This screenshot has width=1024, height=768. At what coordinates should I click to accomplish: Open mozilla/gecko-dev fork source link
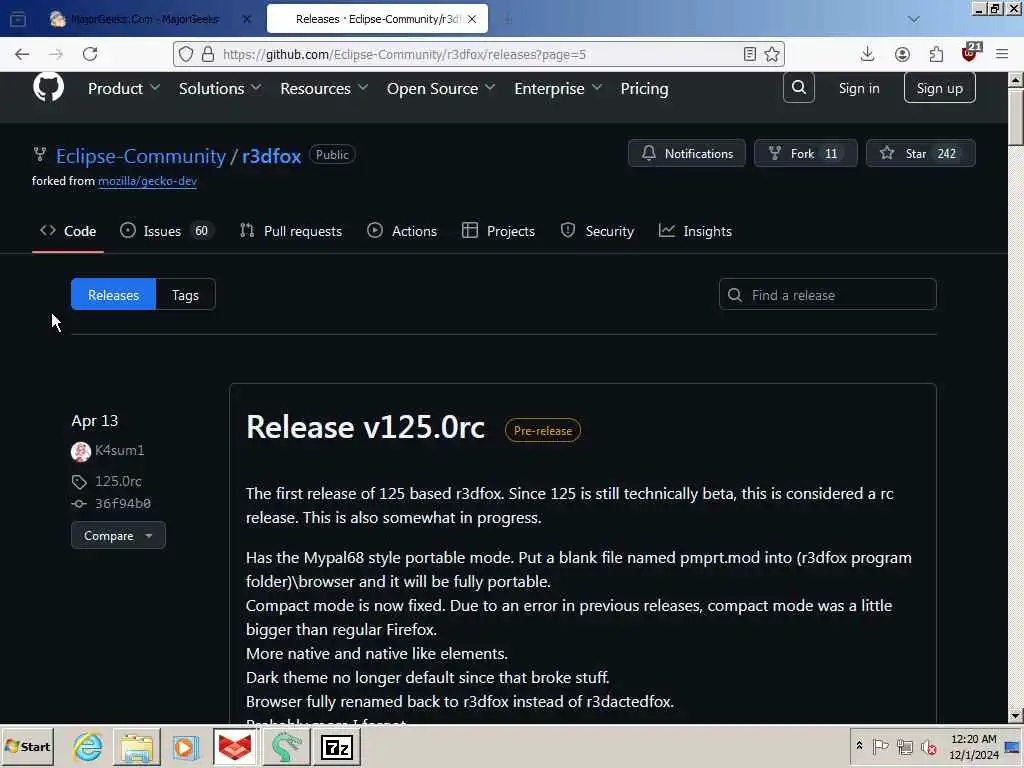(148, 181)
